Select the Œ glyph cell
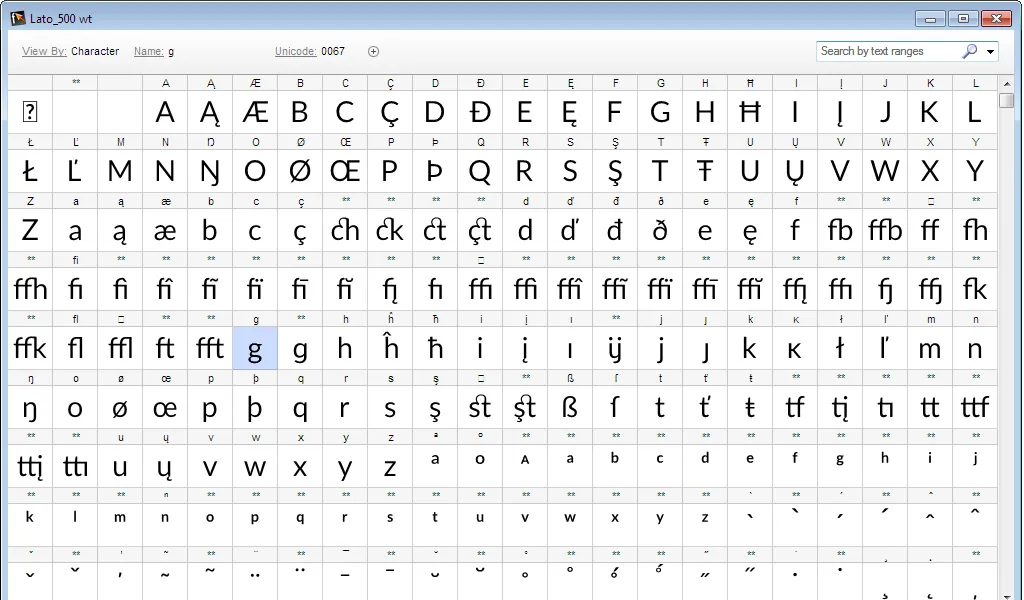1024x600 pixels. point(345,171)
